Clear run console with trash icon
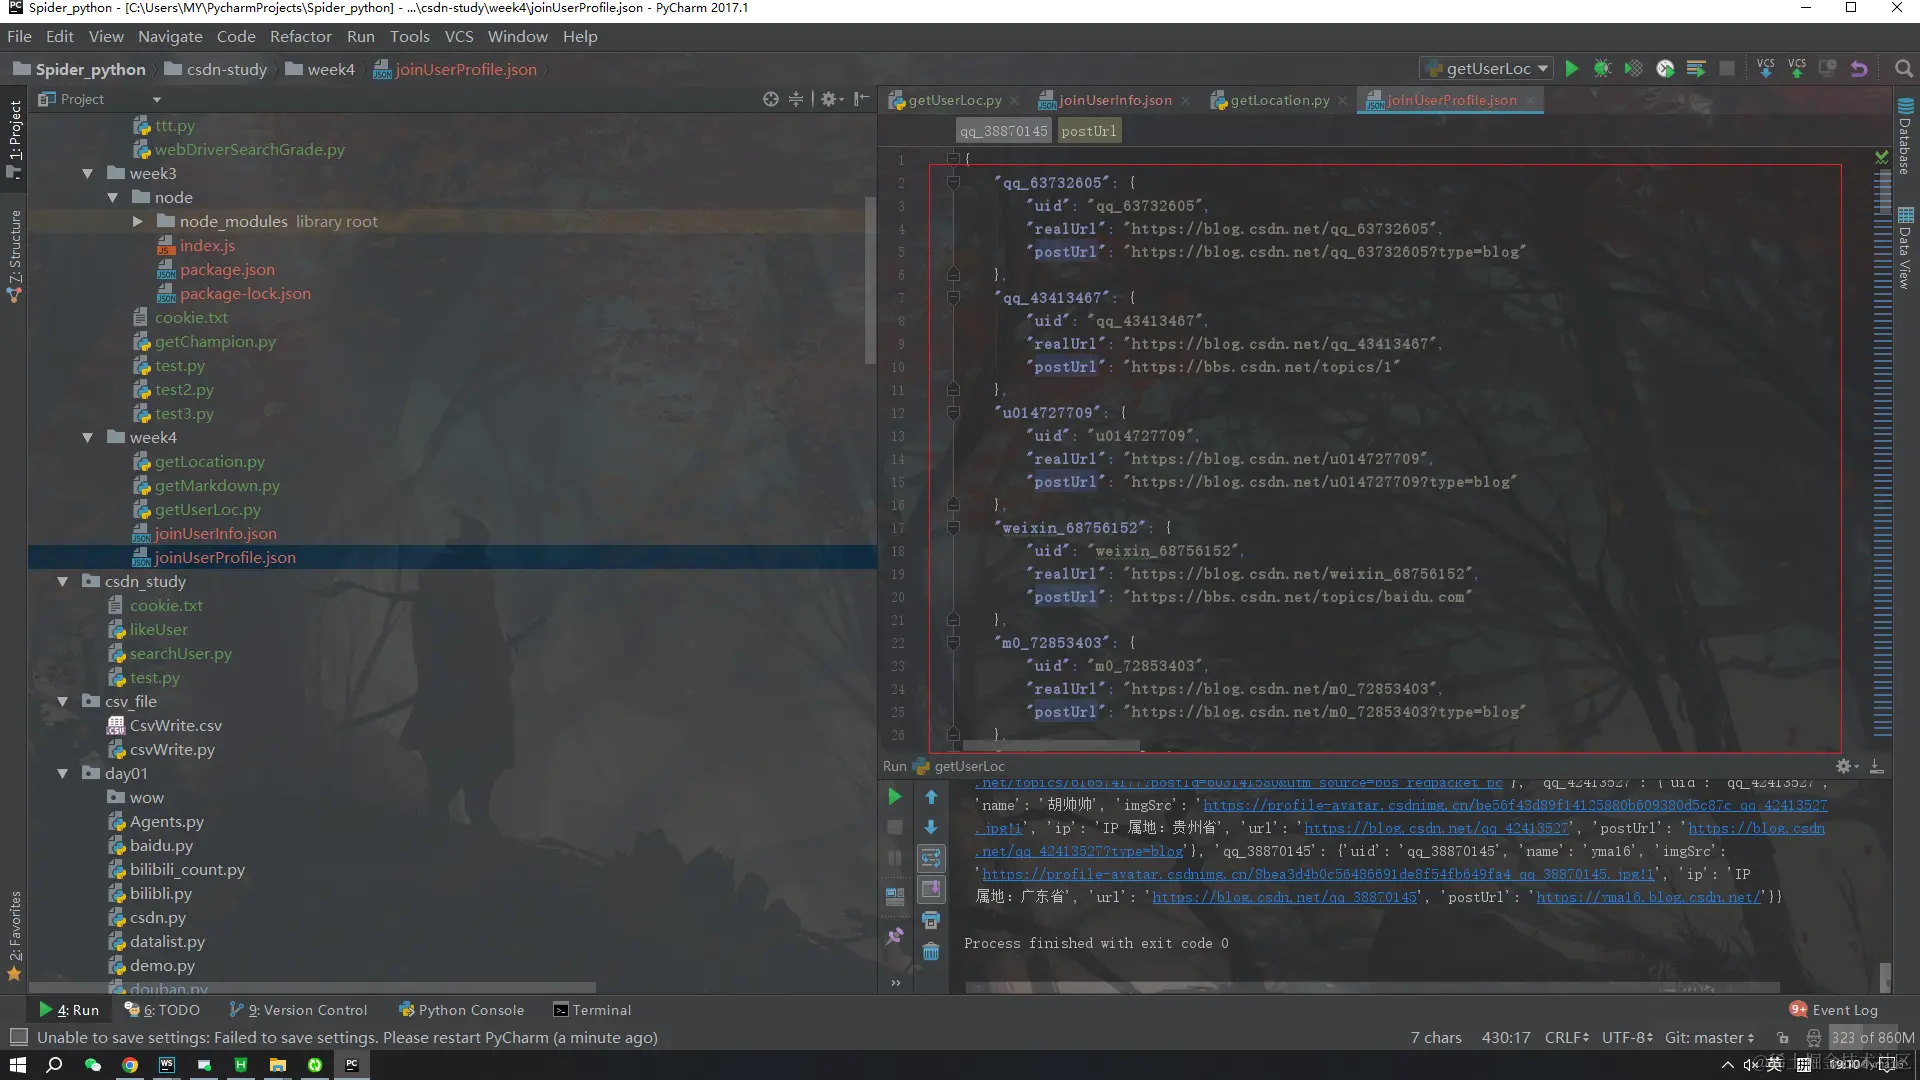Viewport: 1920px width, 1080px height. pyautogui.click(x=931, y=952)
